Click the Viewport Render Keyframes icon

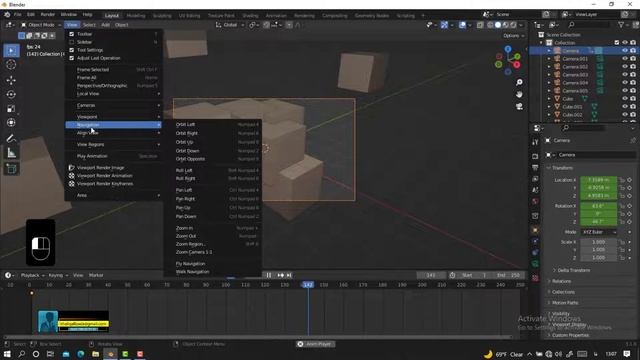point(71,184)
